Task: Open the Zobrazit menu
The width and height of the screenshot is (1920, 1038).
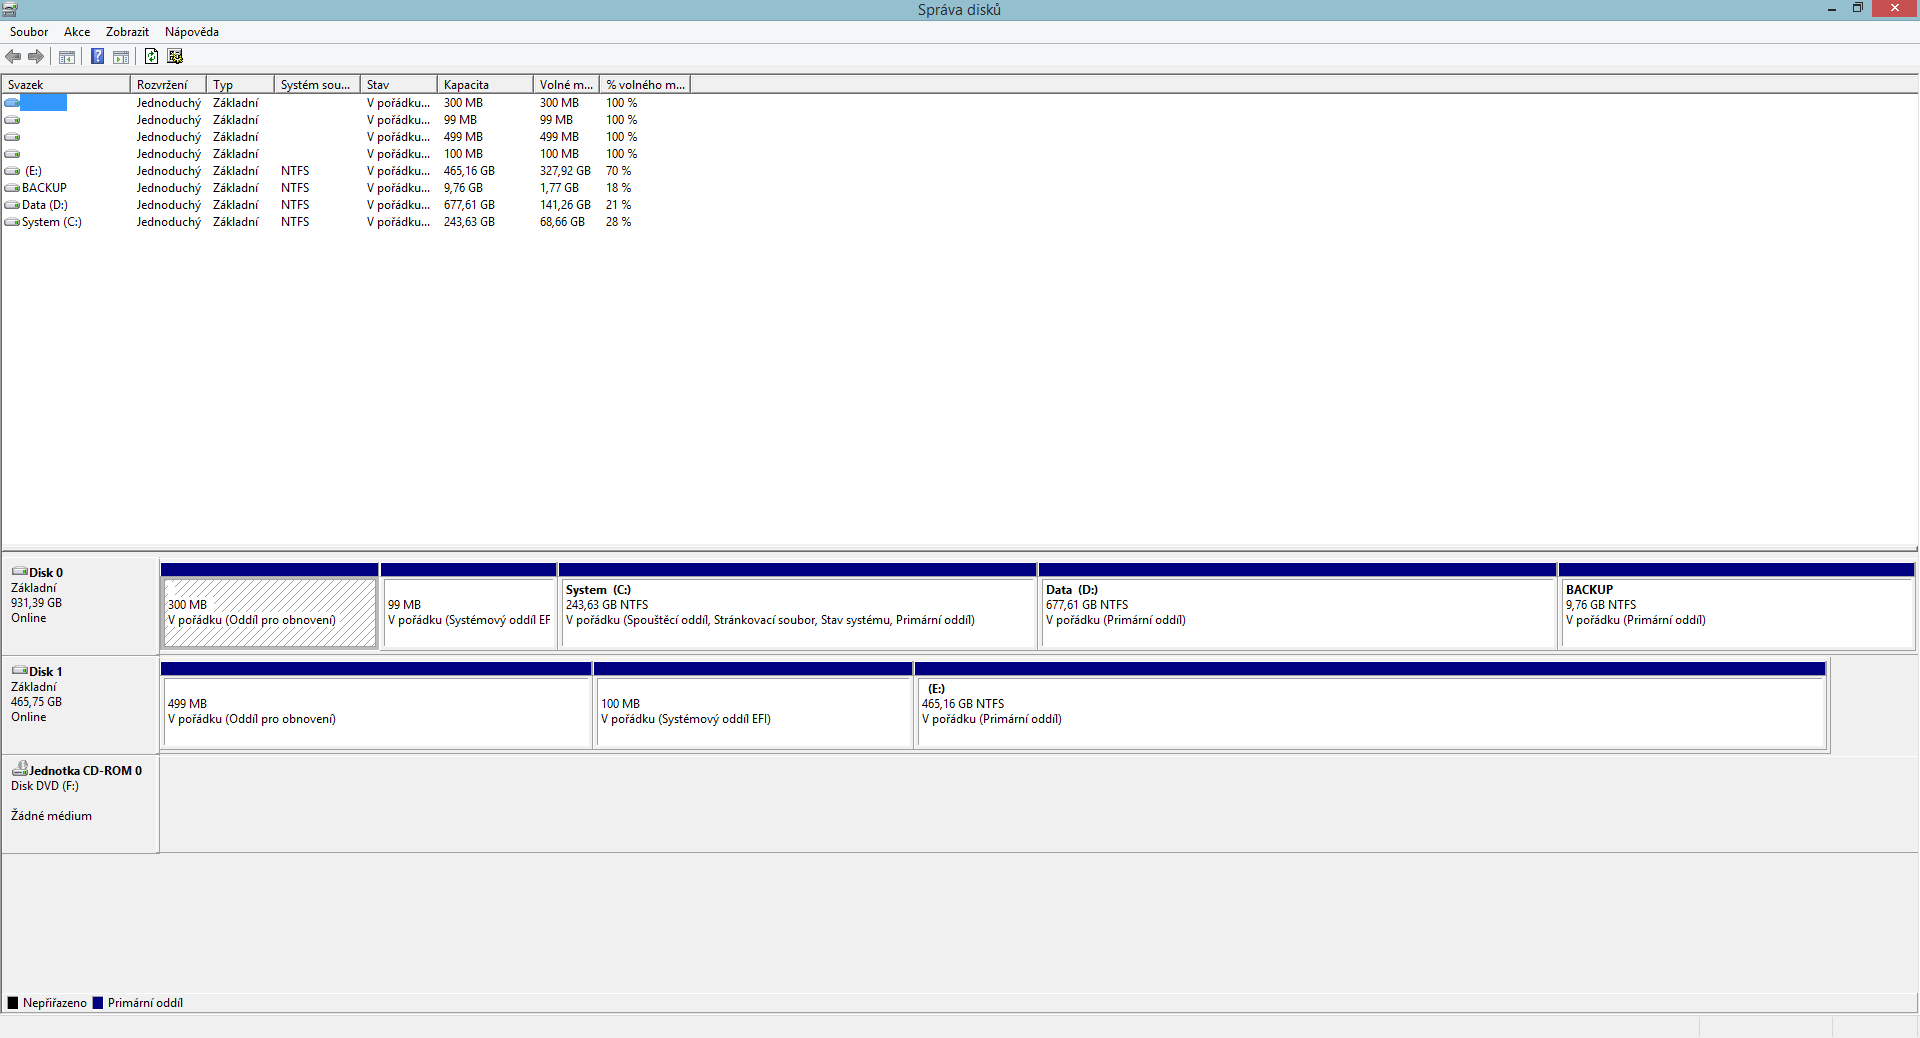Action: [127, 32]
